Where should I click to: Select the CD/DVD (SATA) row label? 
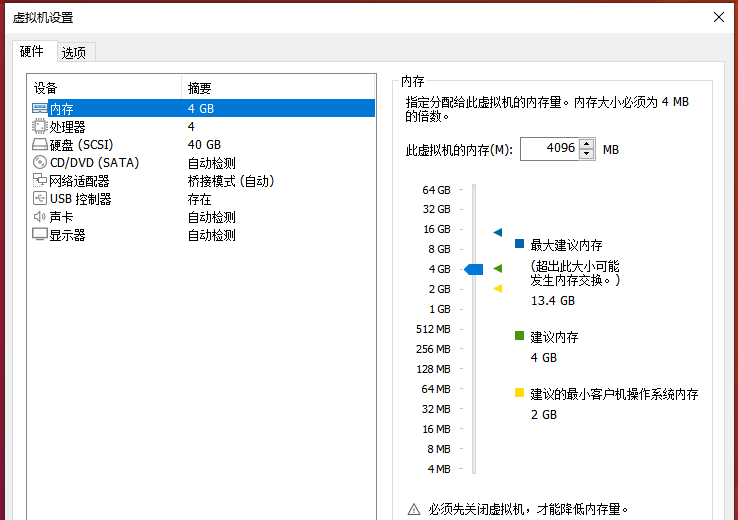click(94, 163)
